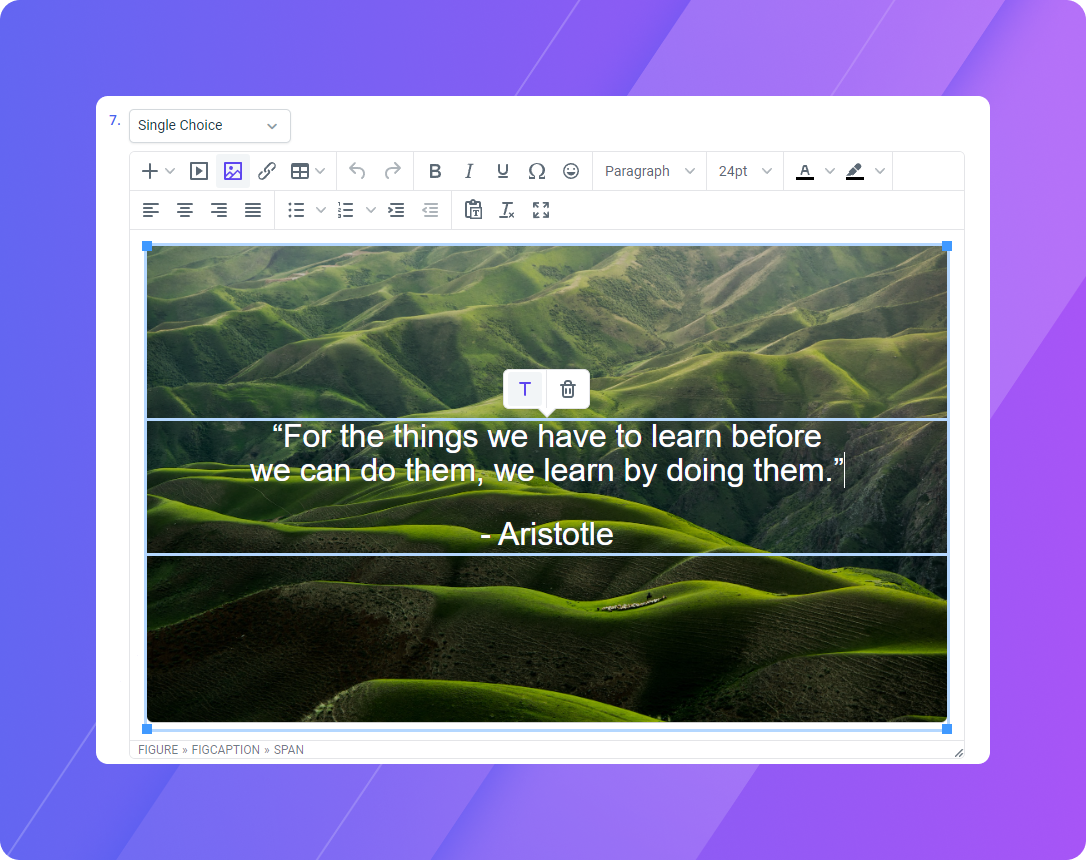Enter fullscreen editing mode
This screenshot has width=1086, height=860.
[x=541, y=210]
